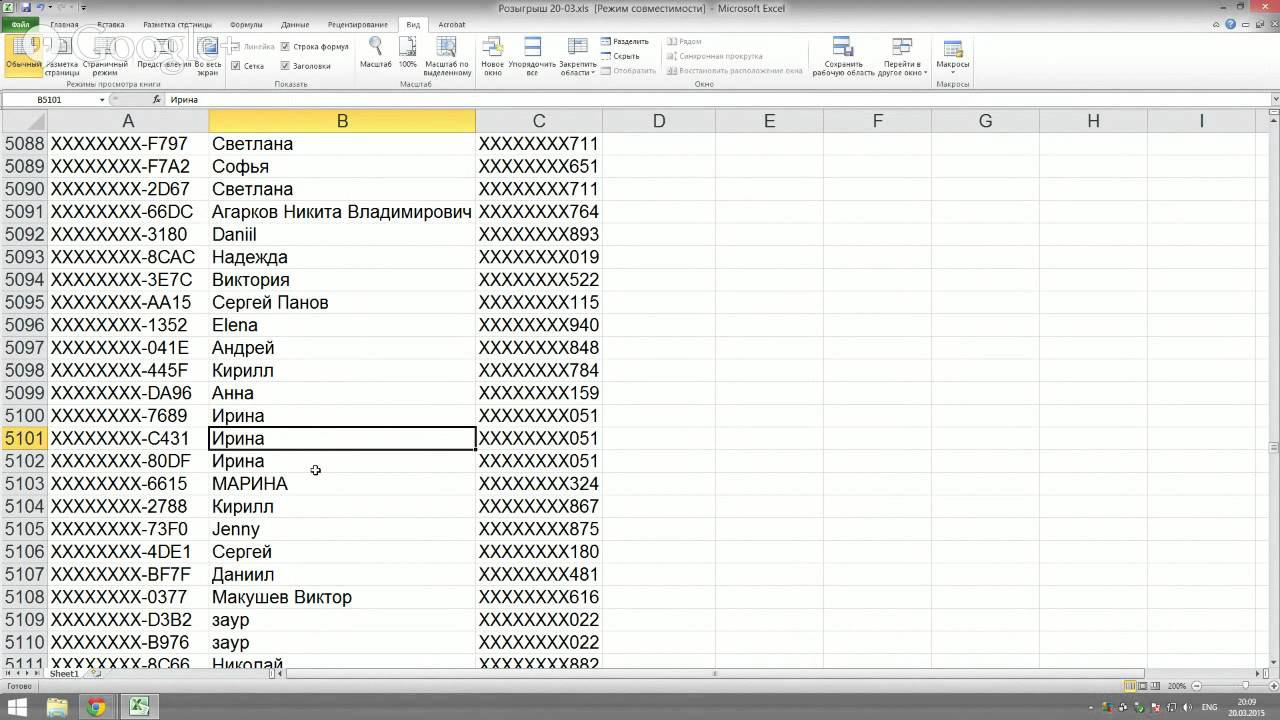Open Windows Start button
Viewport: 1280px width, 720px height.
18,707
